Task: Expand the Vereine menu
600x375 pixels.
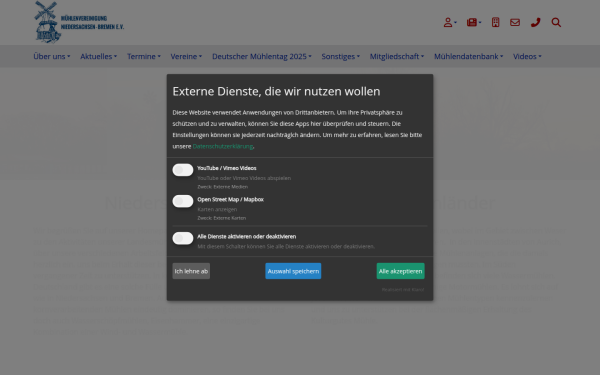Action: (x=186, y=56)
